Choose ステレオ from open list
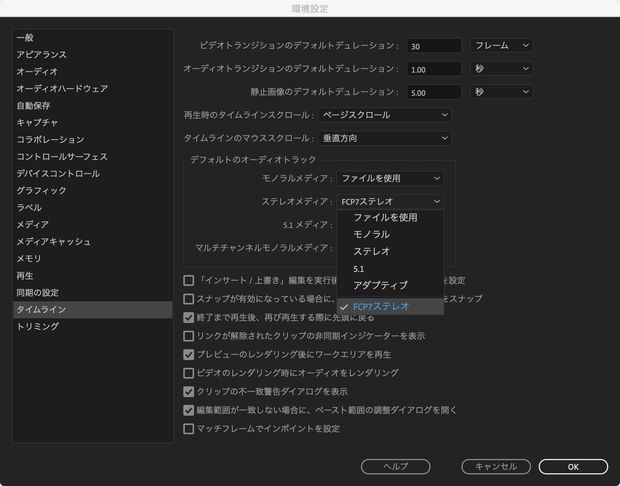The image size is (620, 486). point(390,252)
